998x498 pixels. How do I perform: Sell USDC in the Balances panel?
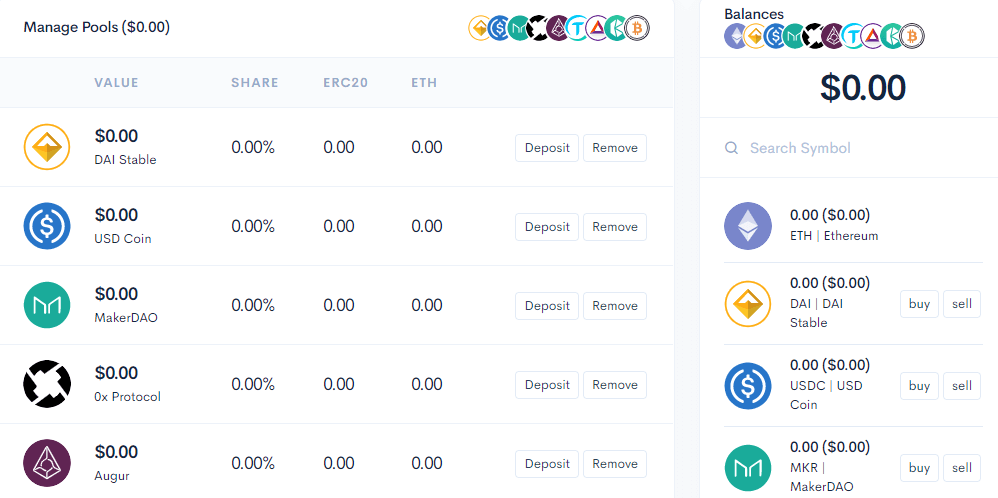click(961, 386)
